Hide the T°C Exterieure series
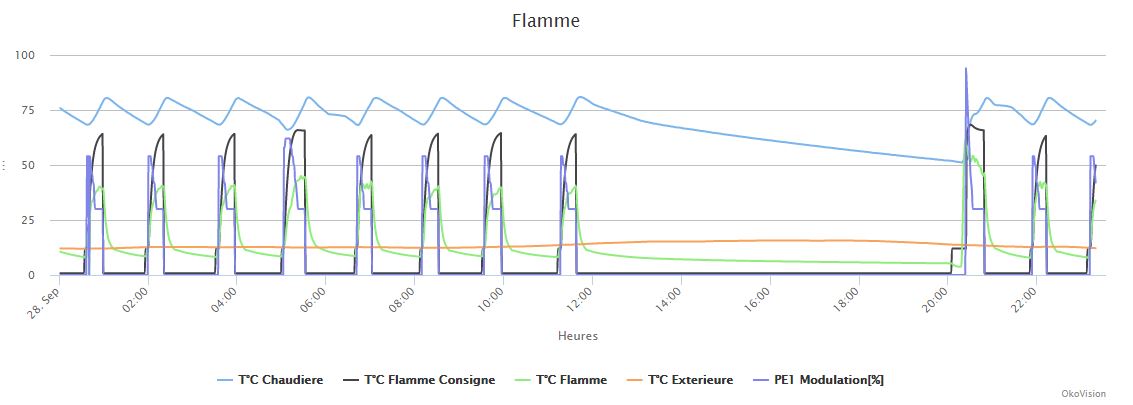 click(690, 380)
